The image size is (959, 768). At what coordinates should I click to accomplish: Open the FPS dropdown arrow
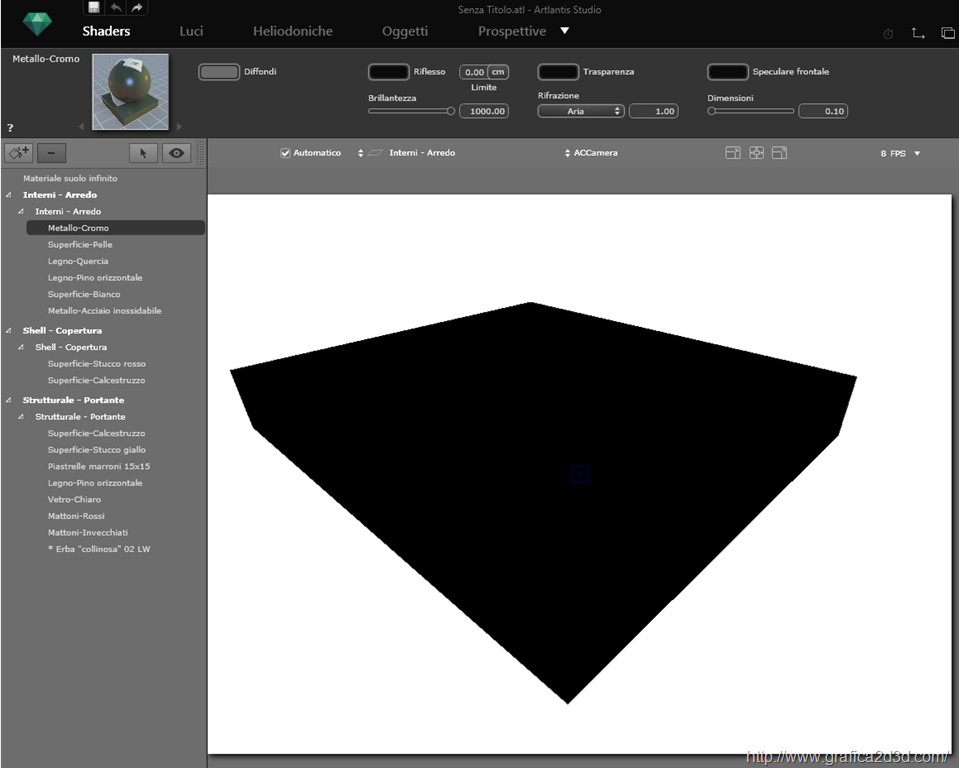pyautogui.click(x=917, y=153)
